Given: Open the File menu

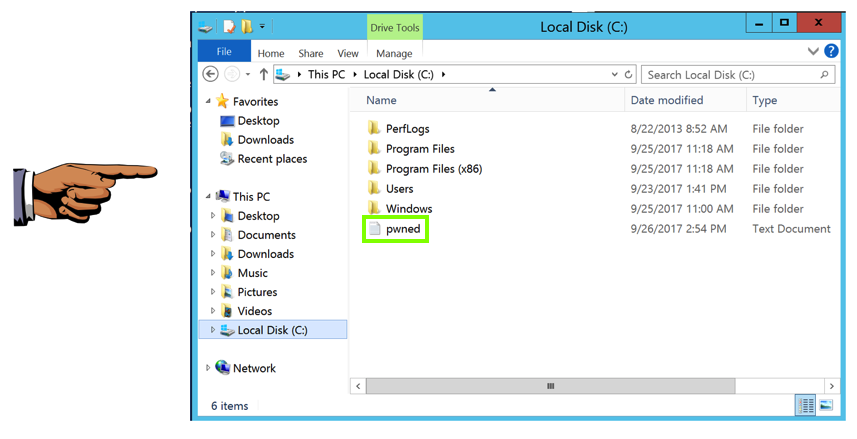Looking at the screenshot, I should [224, 51].
